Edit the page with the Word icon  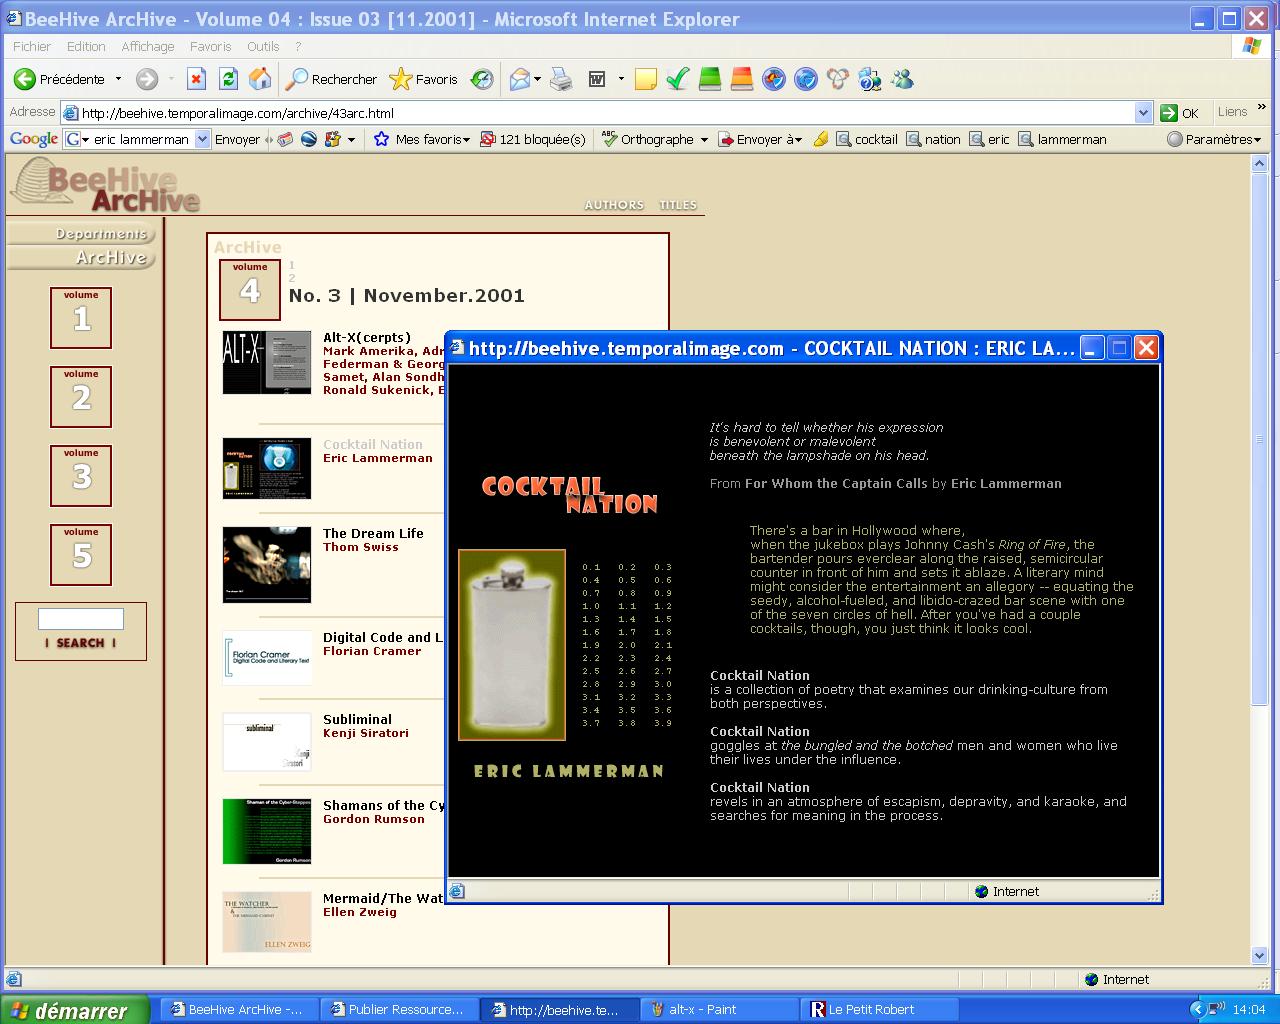pyautogui.click(x=597, y=79)
